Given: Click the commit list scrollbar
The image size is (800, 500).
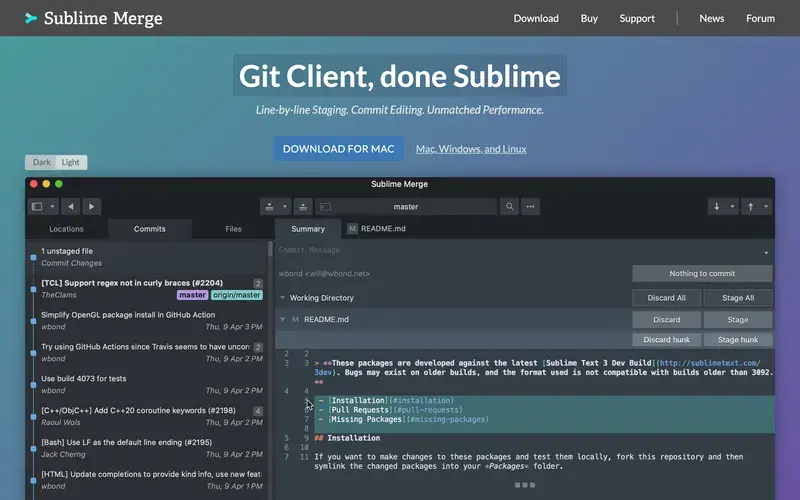Looking at the screenshot, I should point(270,248).
